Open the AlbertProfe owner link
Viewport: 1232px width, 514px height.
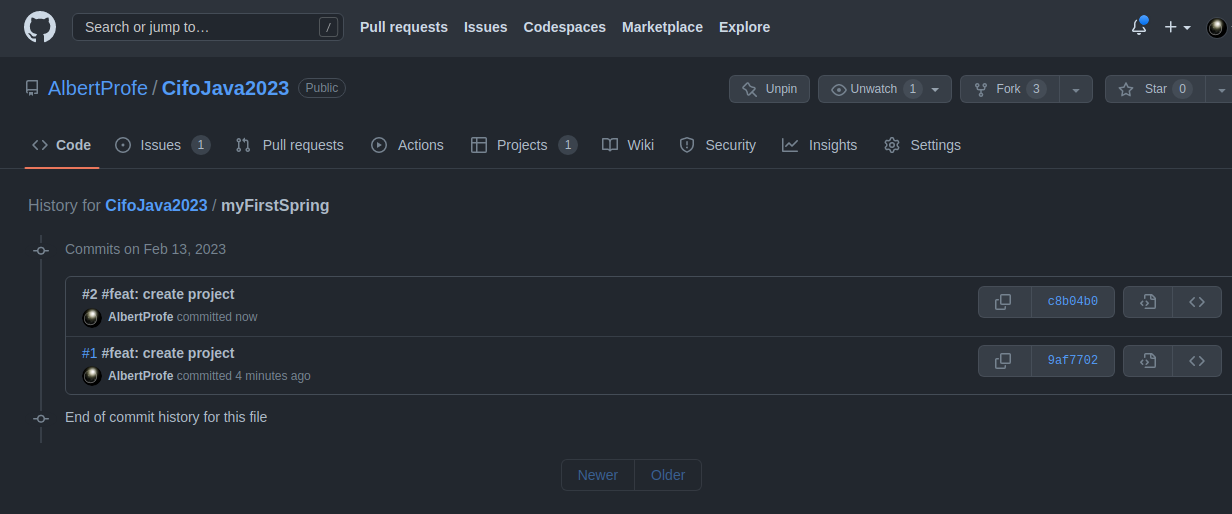coord(98,88)
